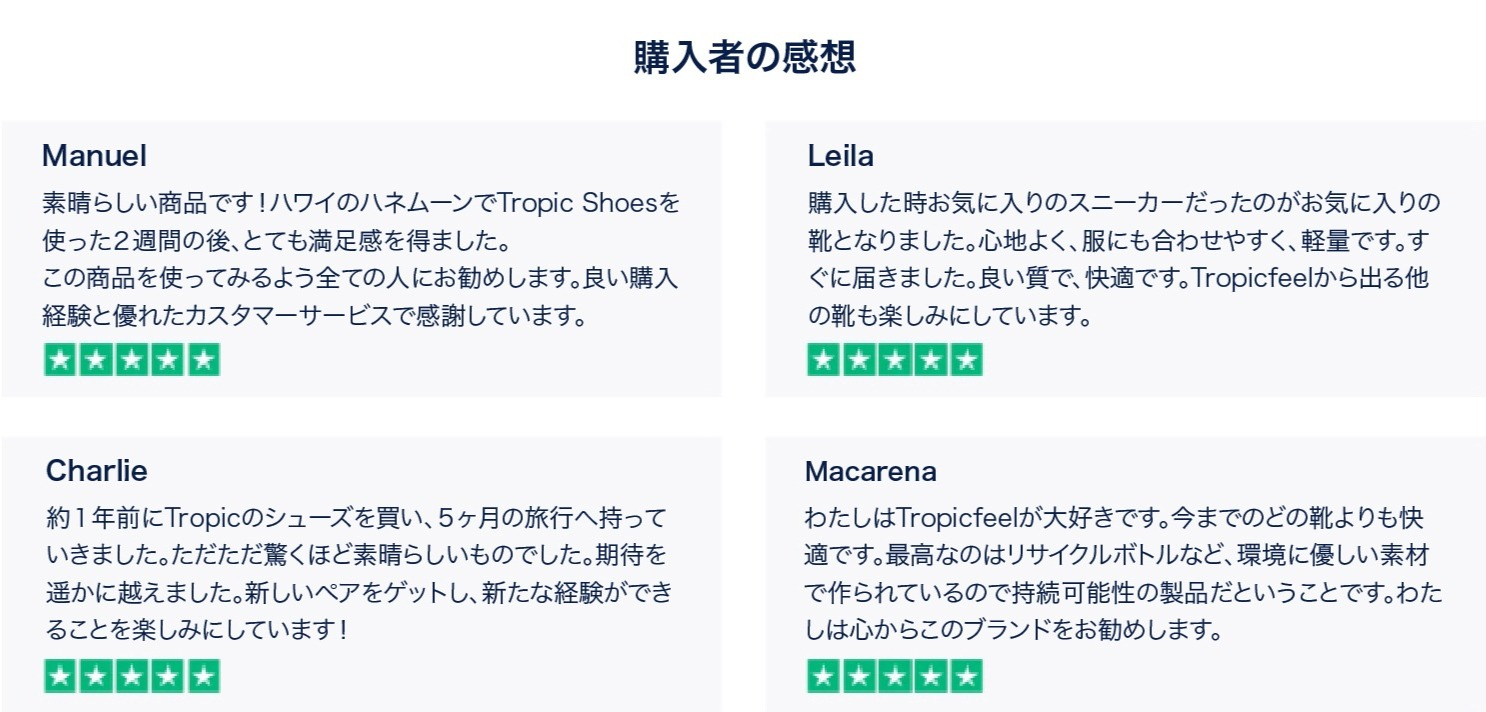Click Leila's review text about sneakers
The width and height of the screenshot is (1486, 712).
click(1123, 260)
